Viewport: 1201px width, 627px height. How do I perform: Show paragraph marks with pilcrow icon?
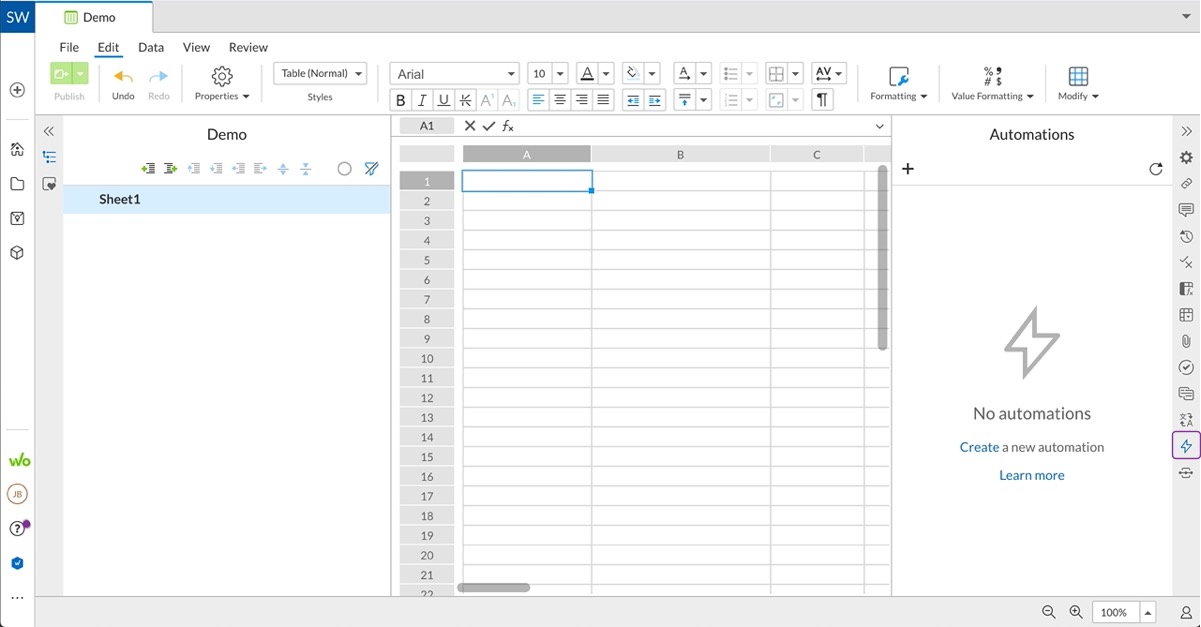[822, 100]
